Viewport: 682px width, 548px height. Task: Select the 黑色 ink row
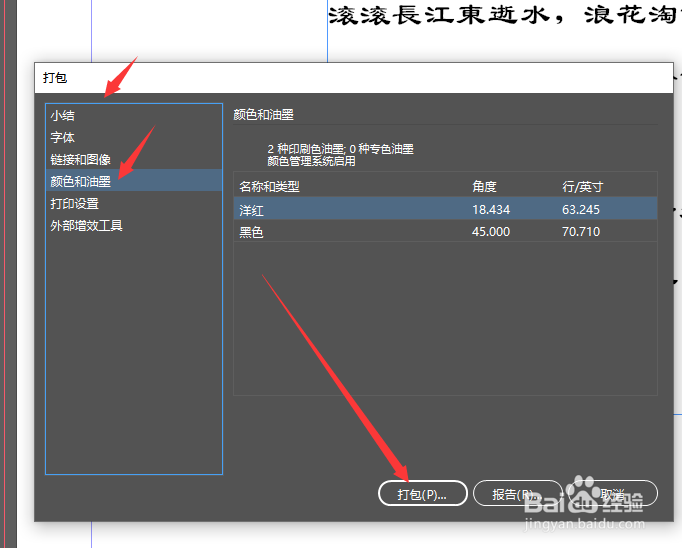coord(445,231)
